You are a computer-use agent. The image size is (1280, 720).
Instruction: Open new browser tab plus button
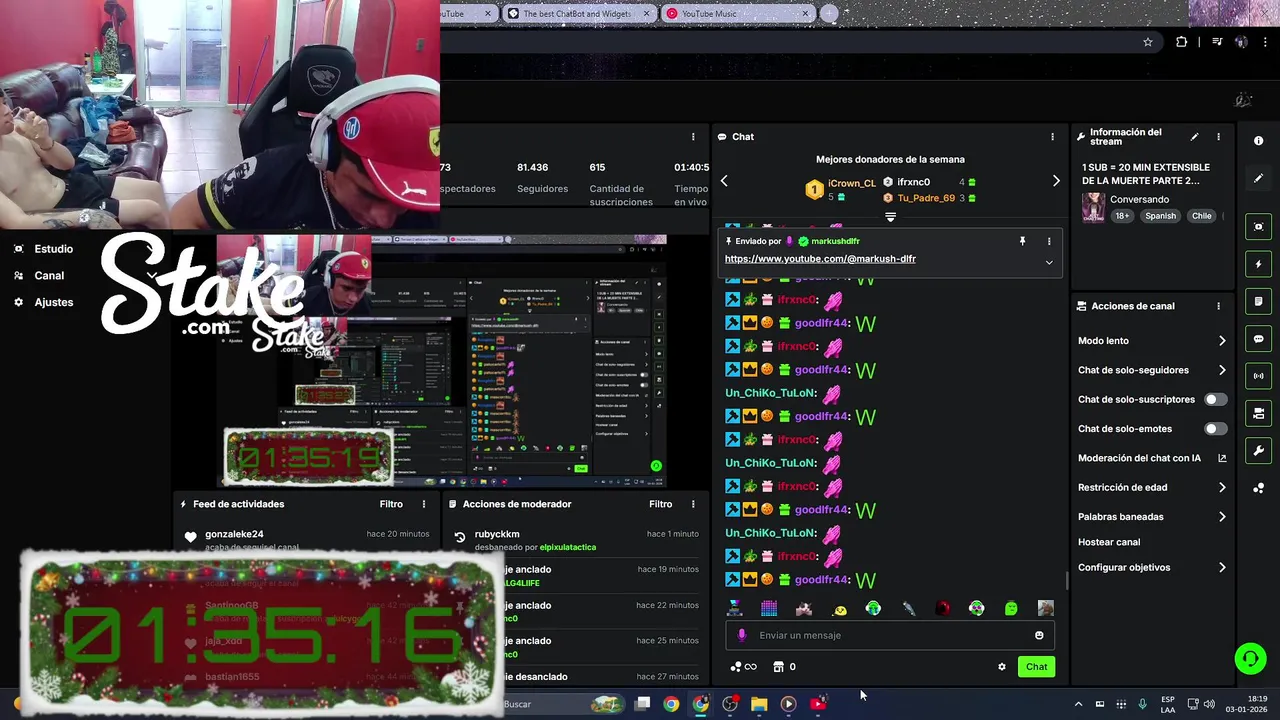(x=828, y=13)
